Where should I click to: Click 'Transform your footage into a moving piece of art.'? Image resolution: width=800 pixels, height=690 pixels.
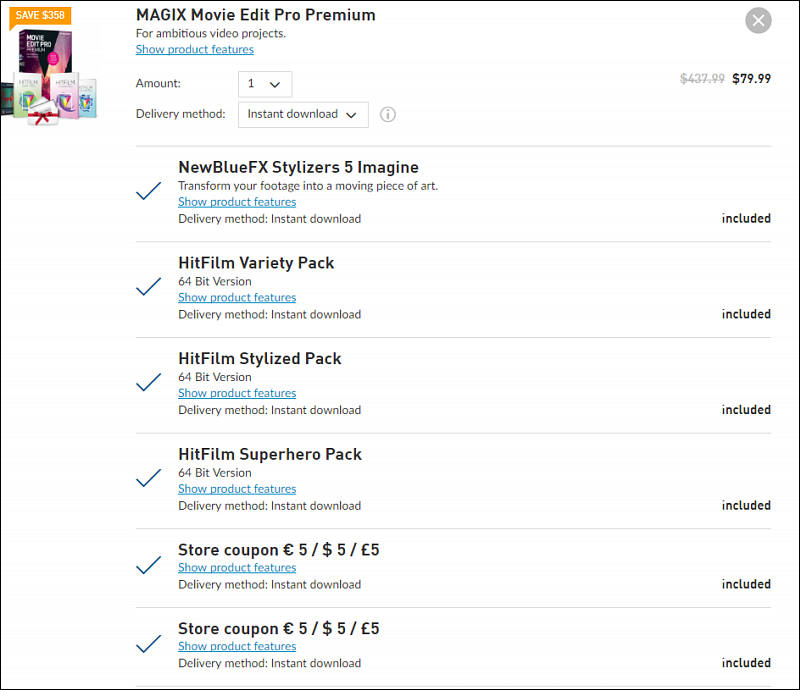308,186
